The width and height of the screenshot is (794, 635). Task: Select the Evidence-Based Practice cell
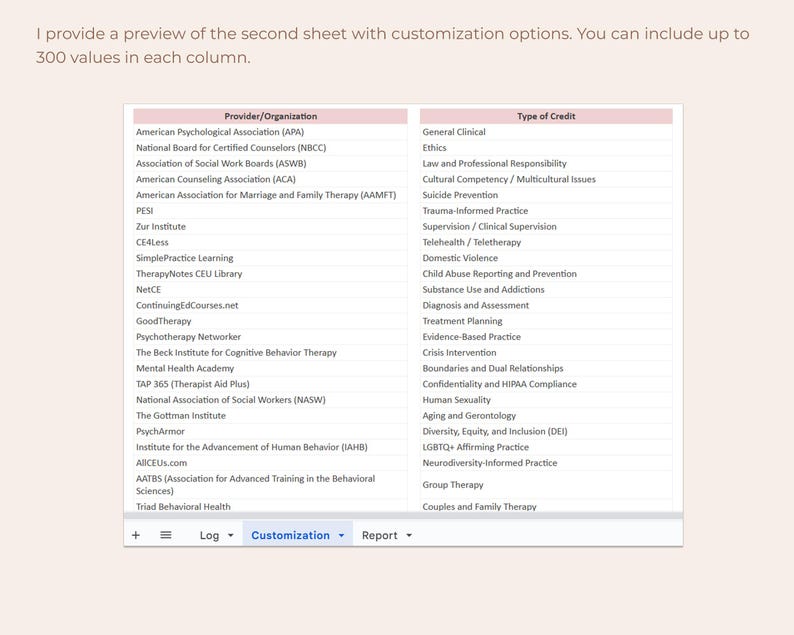546,337
